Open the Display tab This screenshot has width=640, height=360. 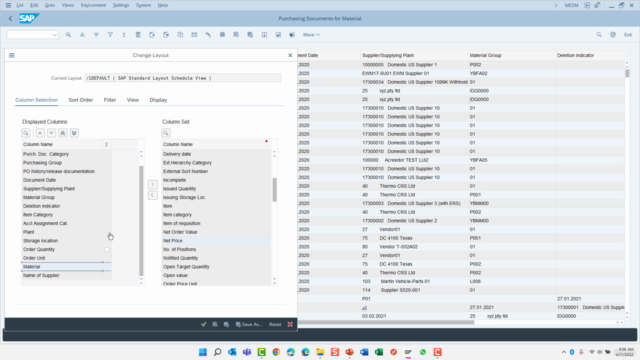(158, 100)
